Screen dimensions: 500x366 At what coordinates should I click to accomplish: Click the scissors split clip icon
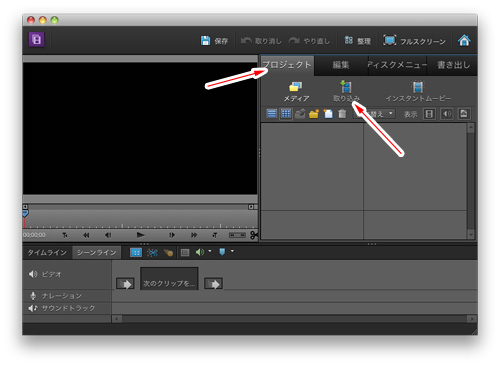(254, 235)
